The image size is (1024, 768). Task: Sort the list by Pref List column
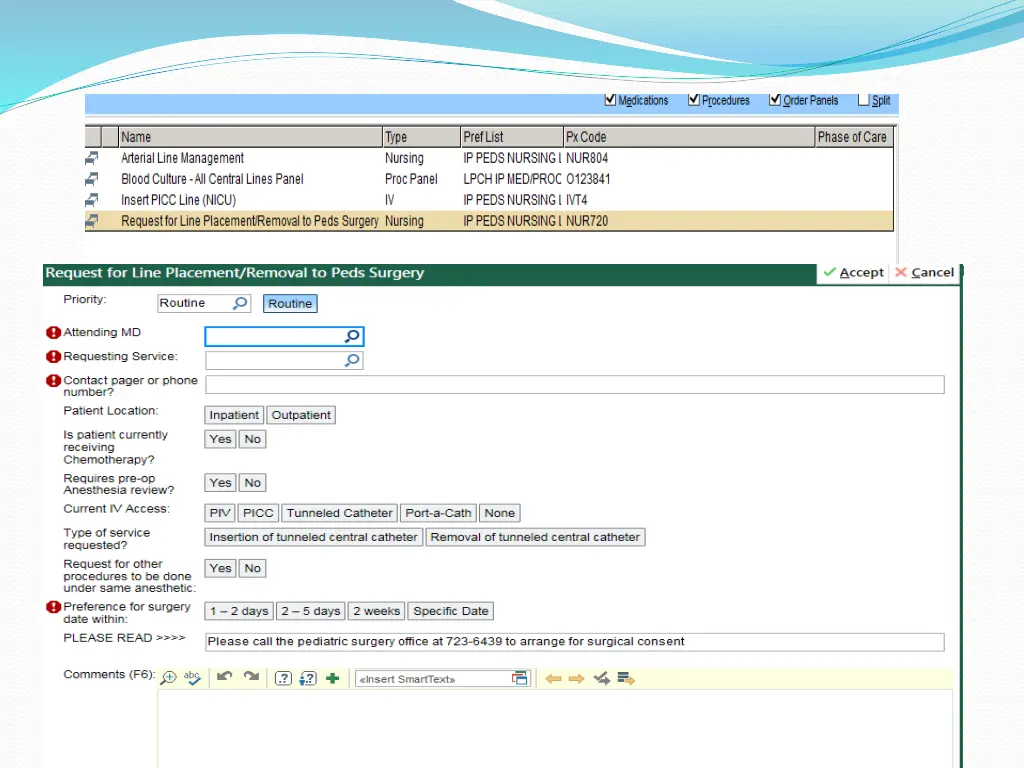pyautogui.click(x=512, y=137)
